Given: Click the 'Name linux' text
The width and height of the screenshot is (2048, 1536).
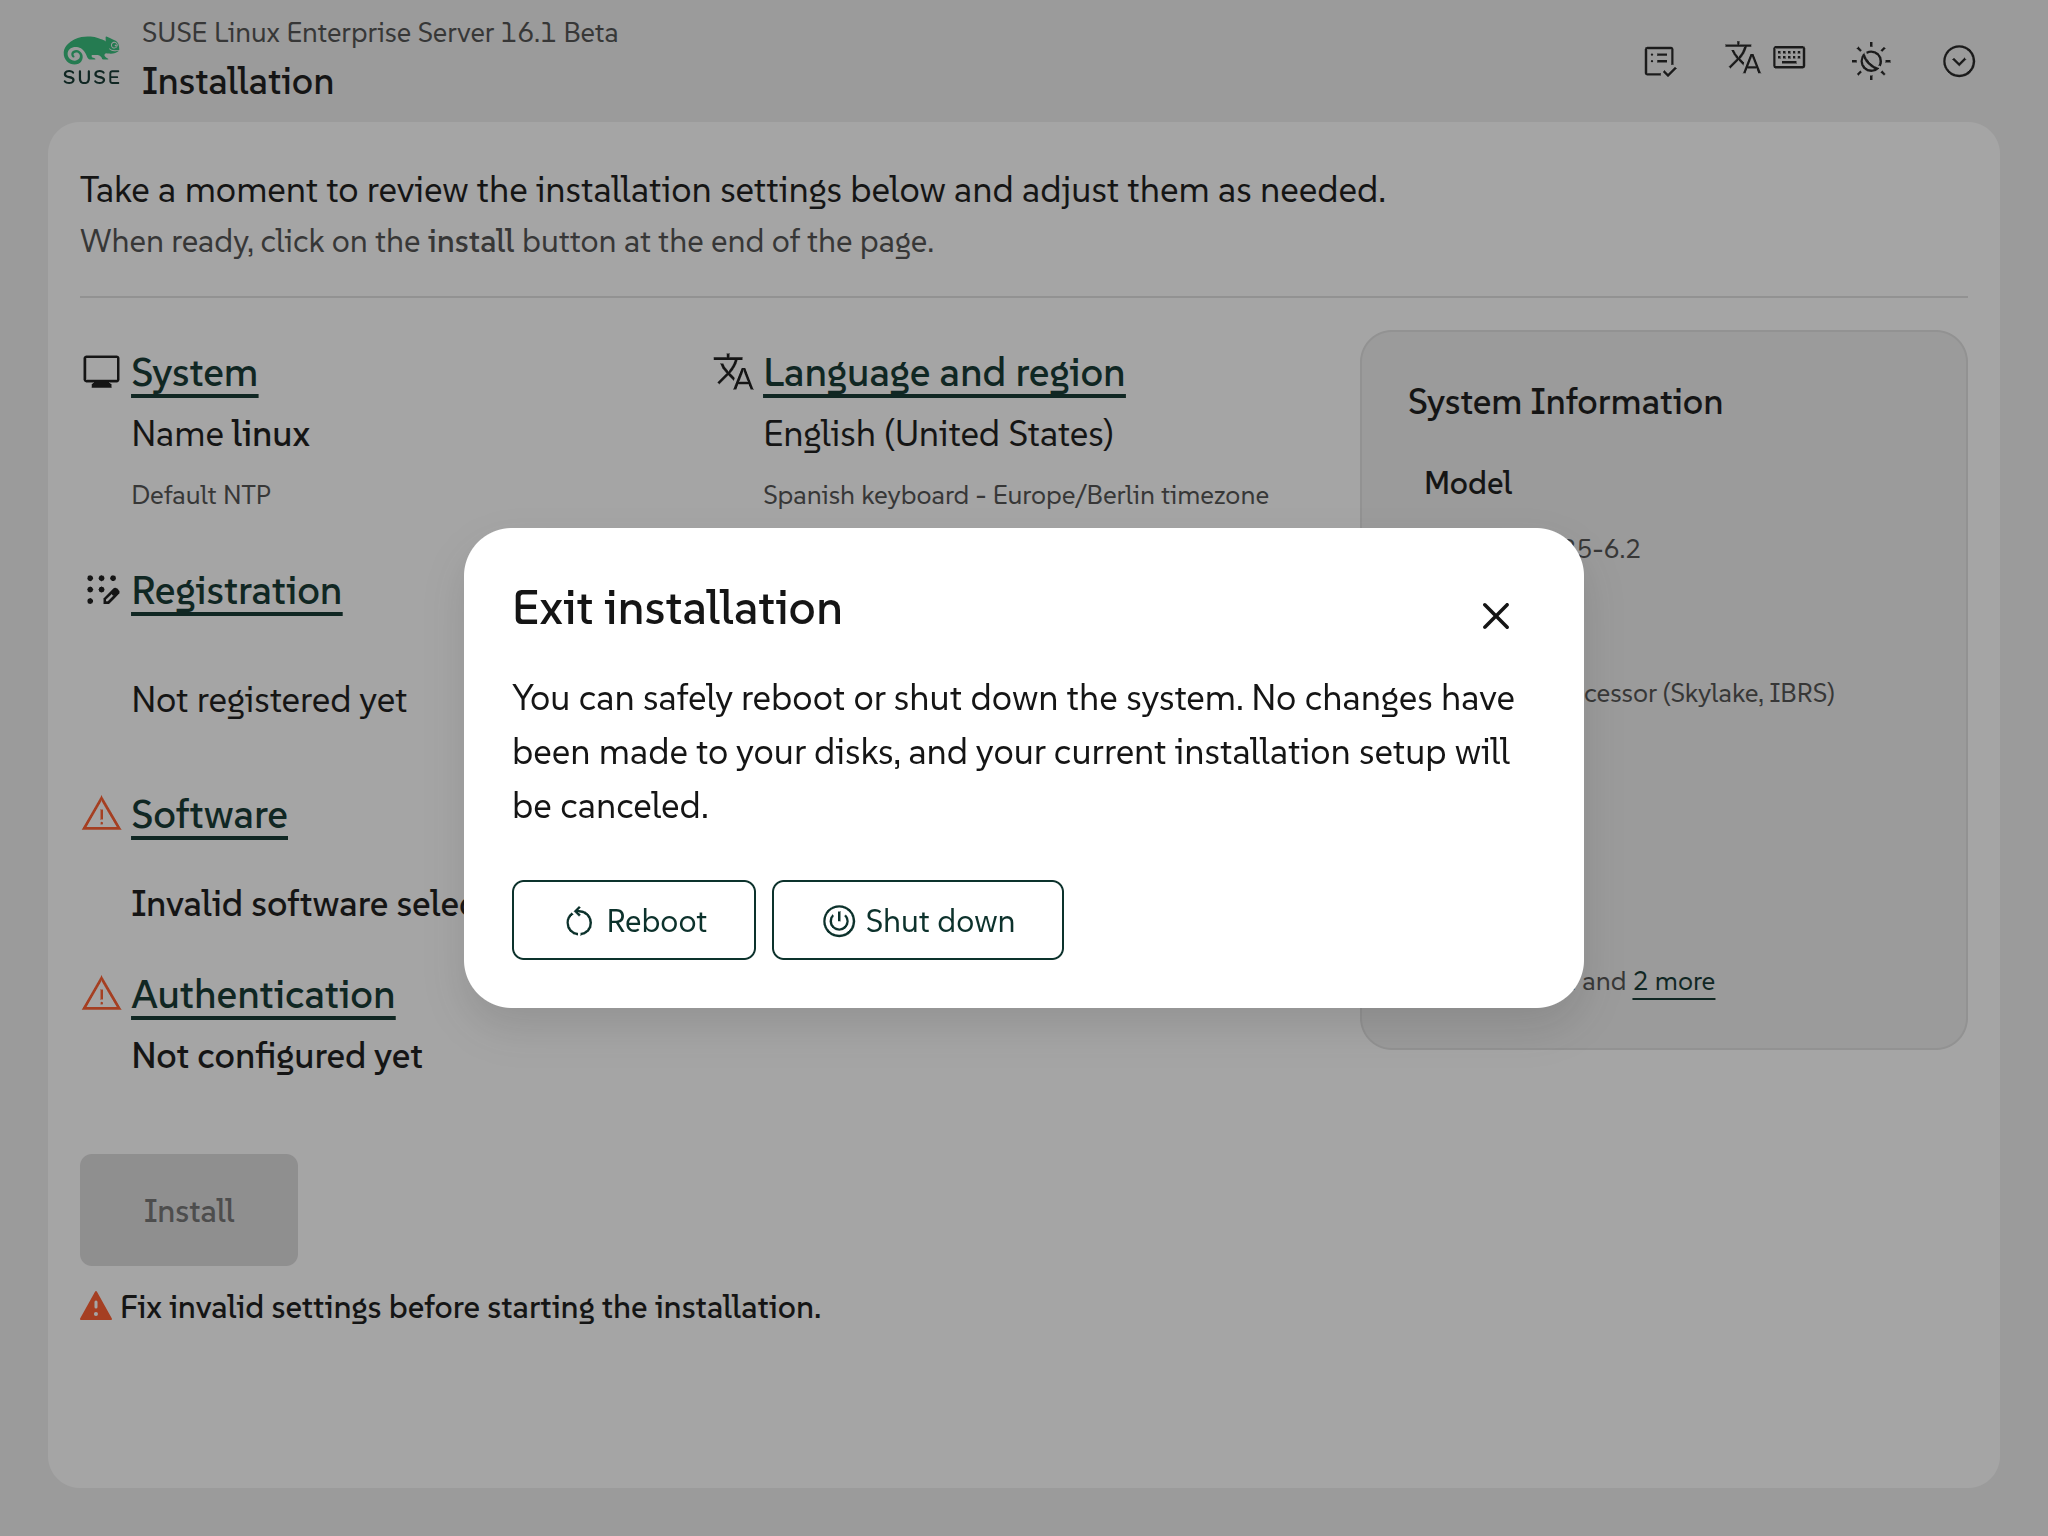Looking at the screenshot, I should point(221,434).
